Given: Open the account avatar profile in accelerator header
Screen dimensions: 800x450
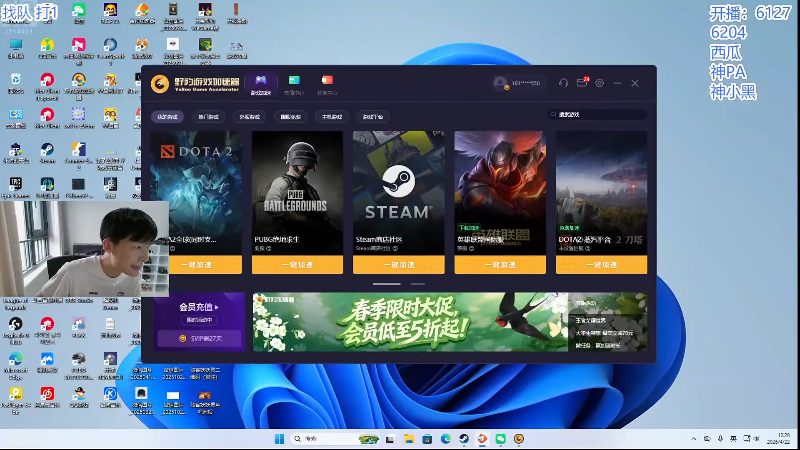Looking at the screenshot, I should [501, 83].
